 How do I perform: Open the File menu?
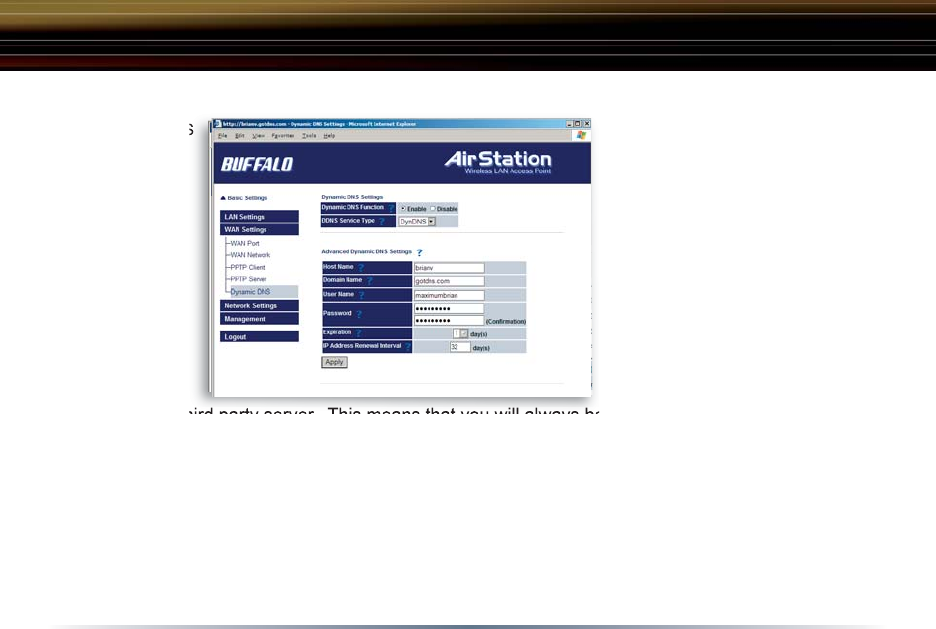(223, 136)
